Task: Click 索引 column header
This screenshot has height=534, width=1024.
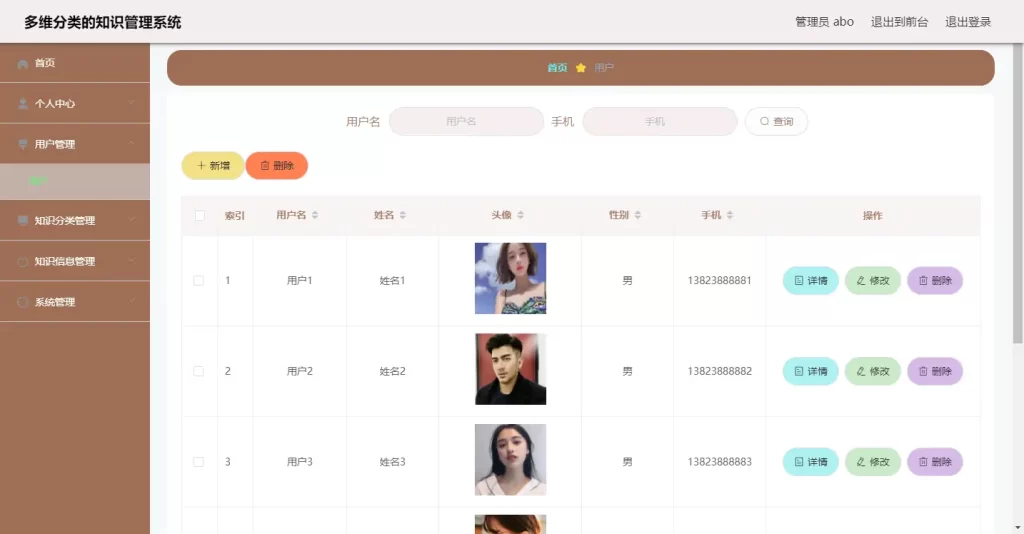Action: (234, 215)
